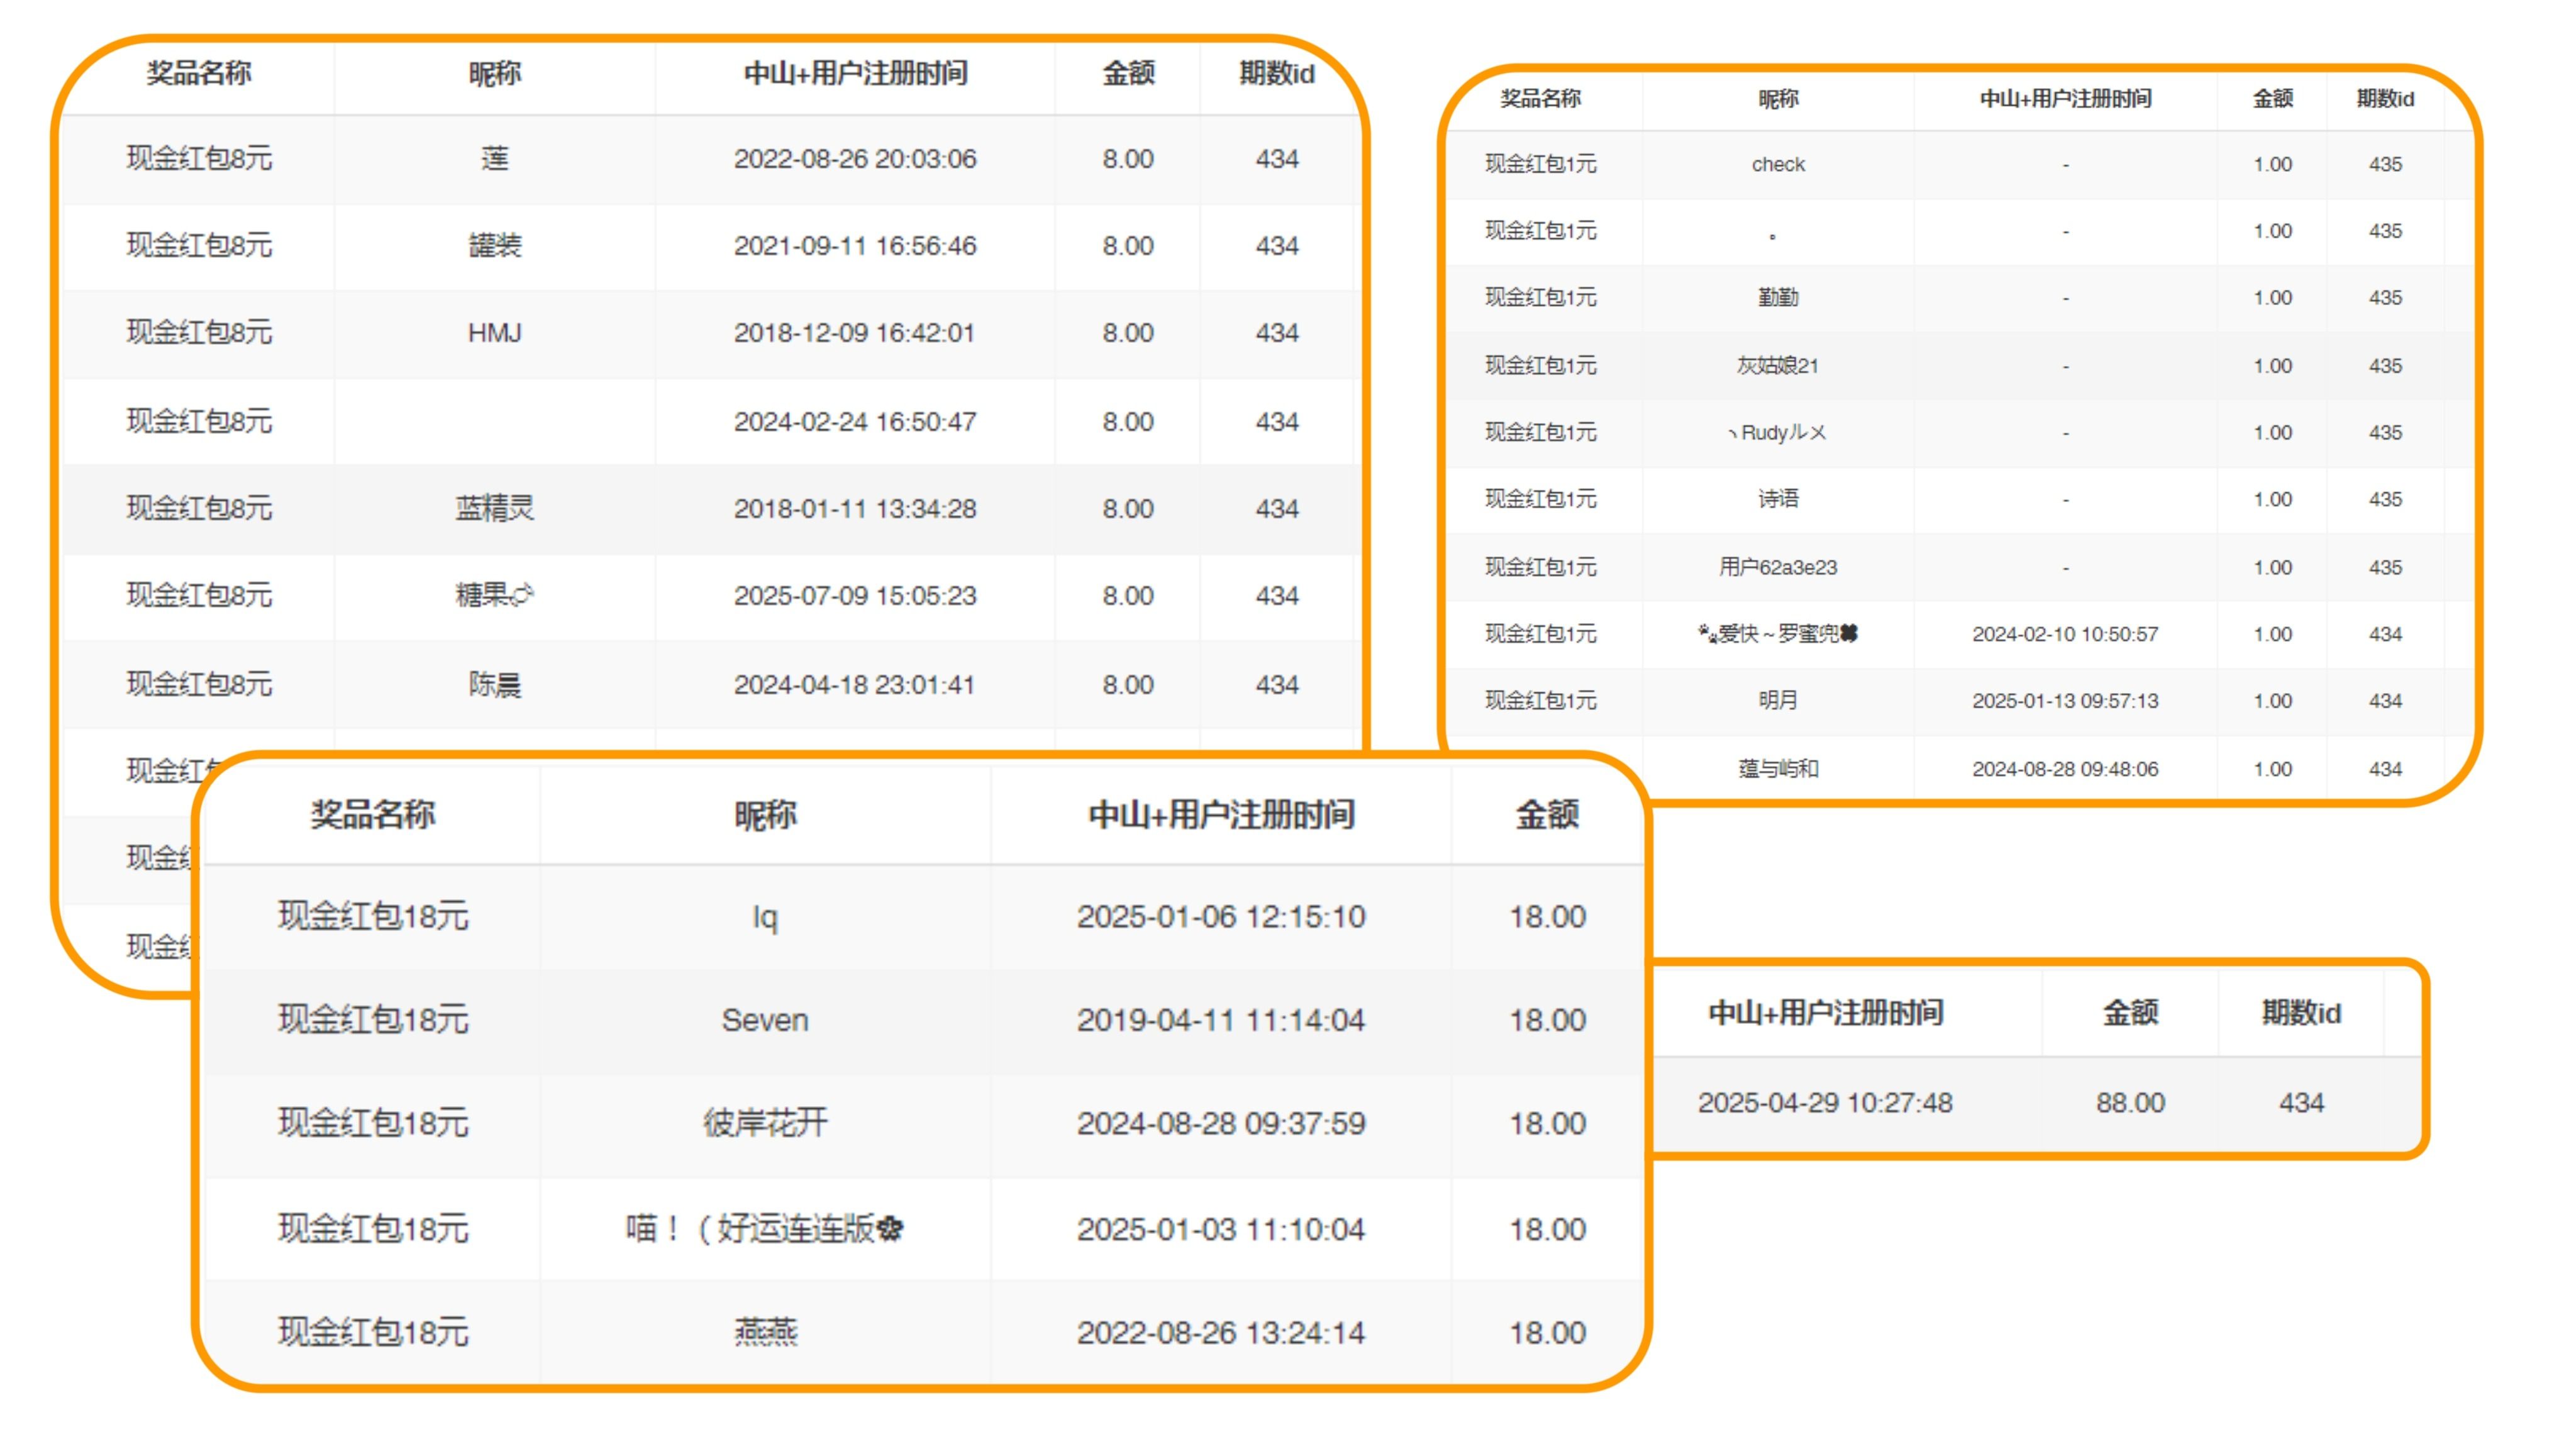Viewport: 2576px width, 1449px height.
Task: Click the 昵称 column header in top-left table
Action: click(x=494, y=73)
